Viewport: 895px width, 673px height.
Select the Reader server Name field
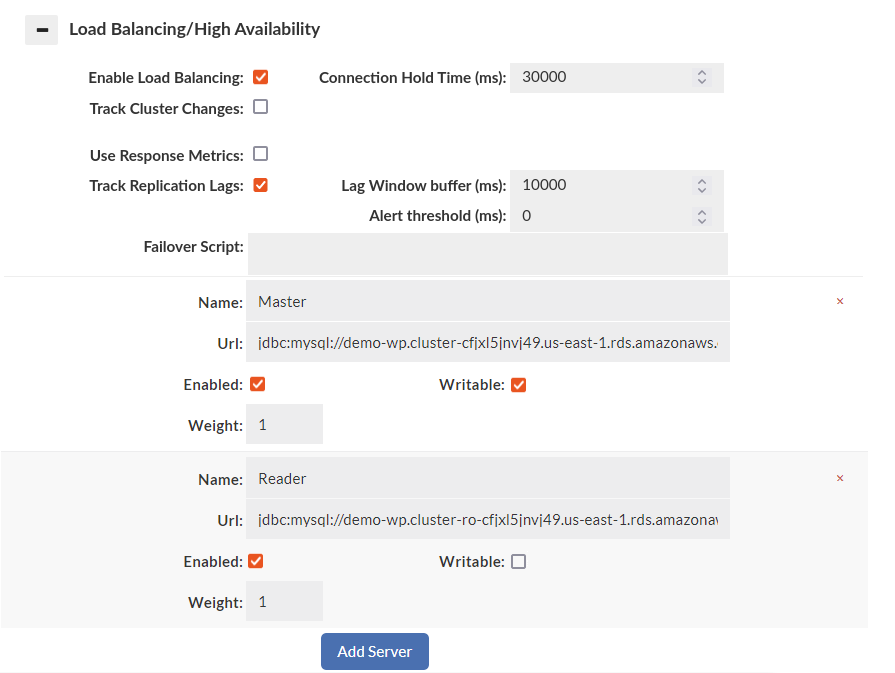pos(487,478)
